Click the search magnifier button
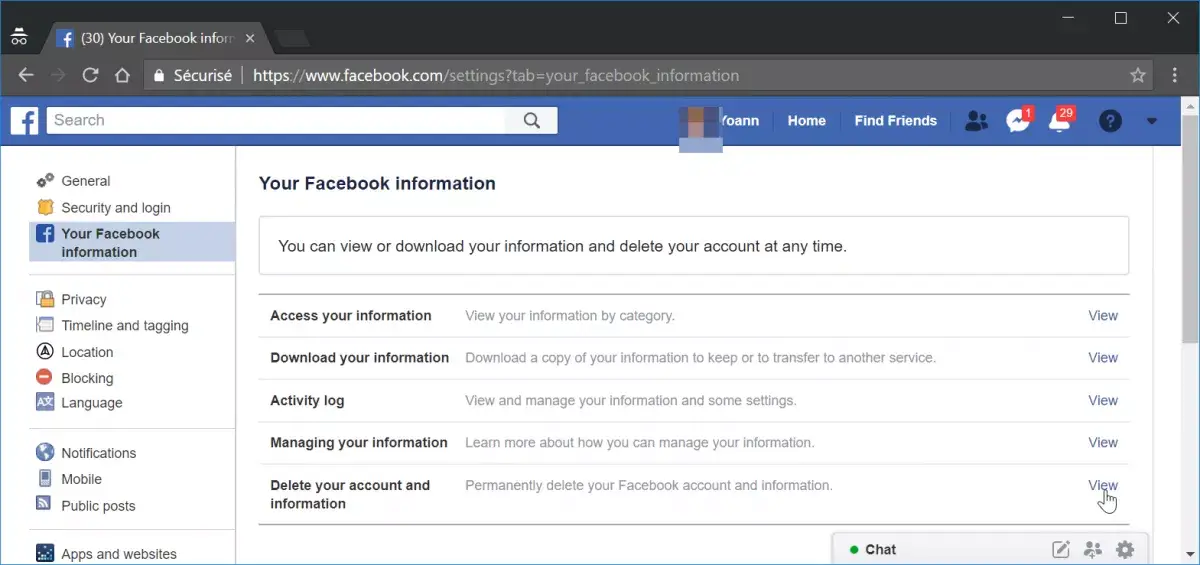Screen dimensions: 1200x565 click(x=532, y=121)
